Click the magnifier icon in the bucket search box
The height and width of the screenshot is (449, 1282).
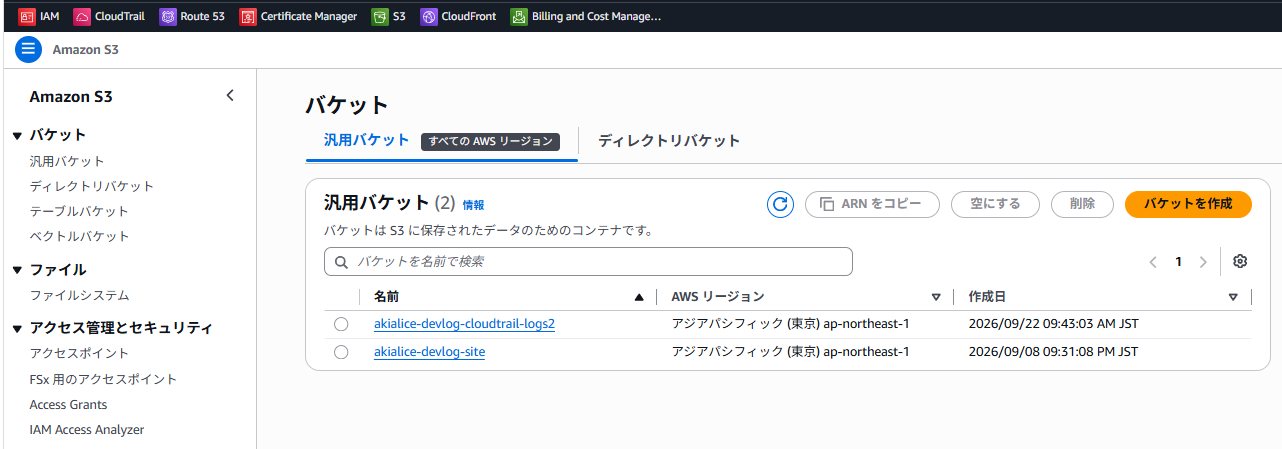click(x=341, y=262)
